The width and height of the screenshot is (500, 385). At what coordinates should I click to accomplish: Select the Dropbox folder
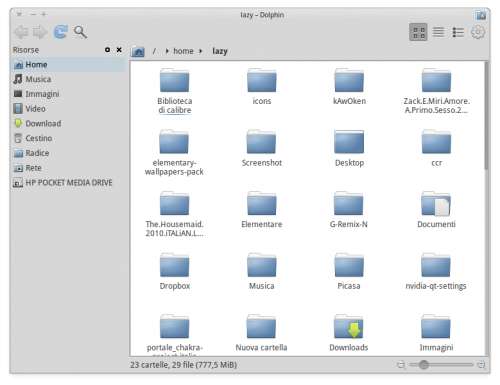175,271
